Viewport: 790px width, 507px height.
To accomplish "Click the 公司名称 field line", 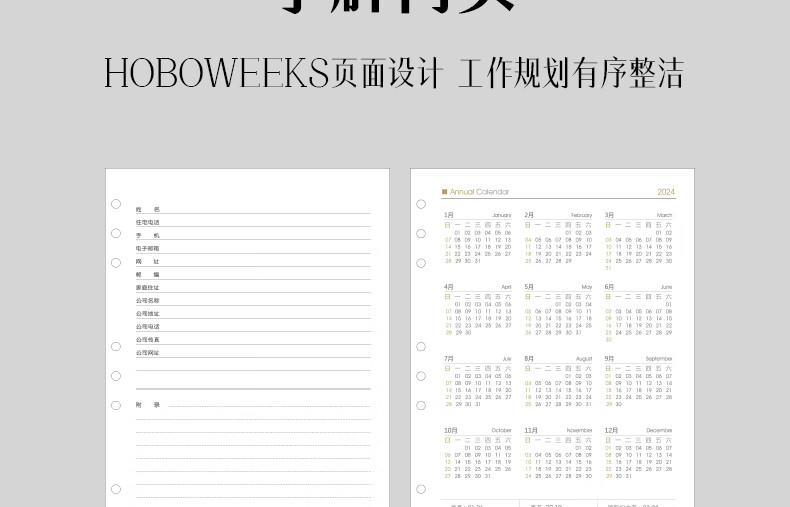I will pos(260,301).
